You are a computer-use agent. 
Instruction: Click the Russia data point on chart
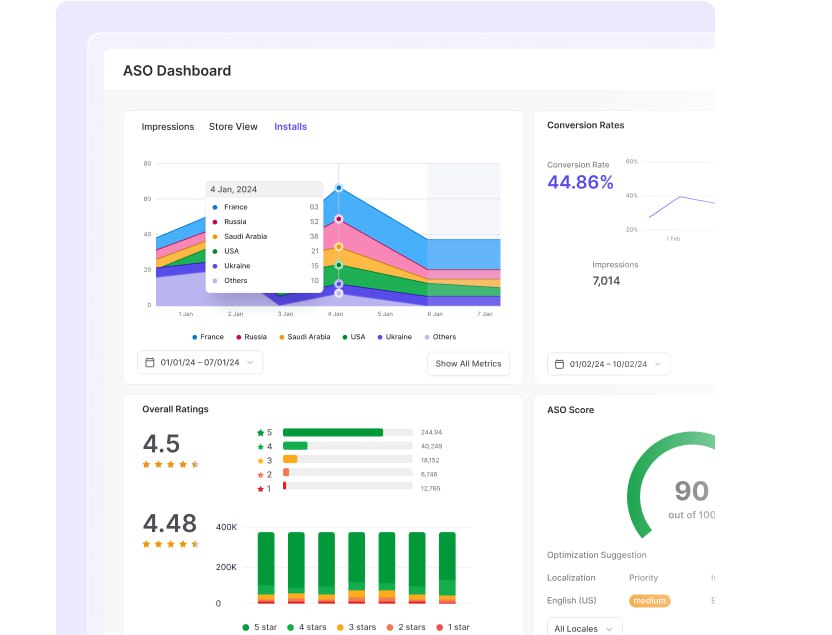coord(339,219)
